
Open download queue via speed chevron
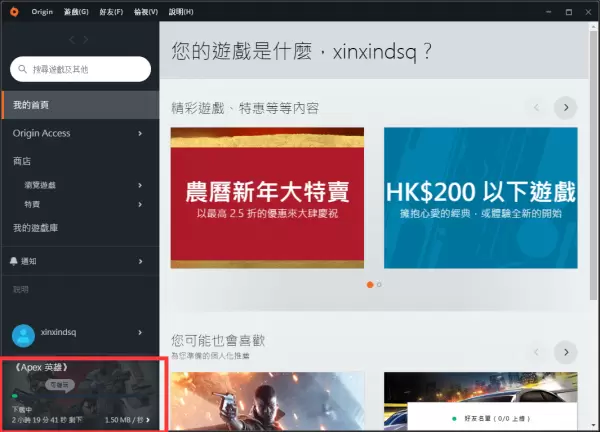click(x=148, y=420)
